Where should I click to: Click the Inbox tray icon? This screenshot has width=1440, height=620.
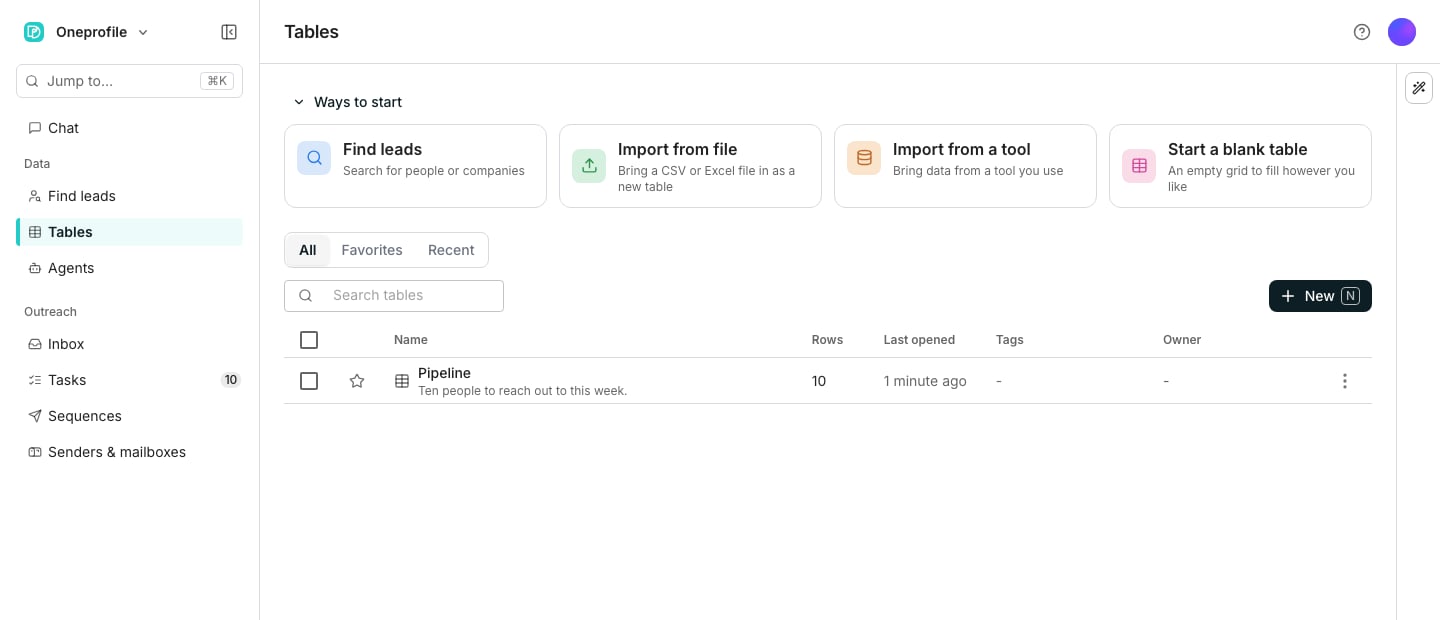pyautogui.click(x=35, y=344)
